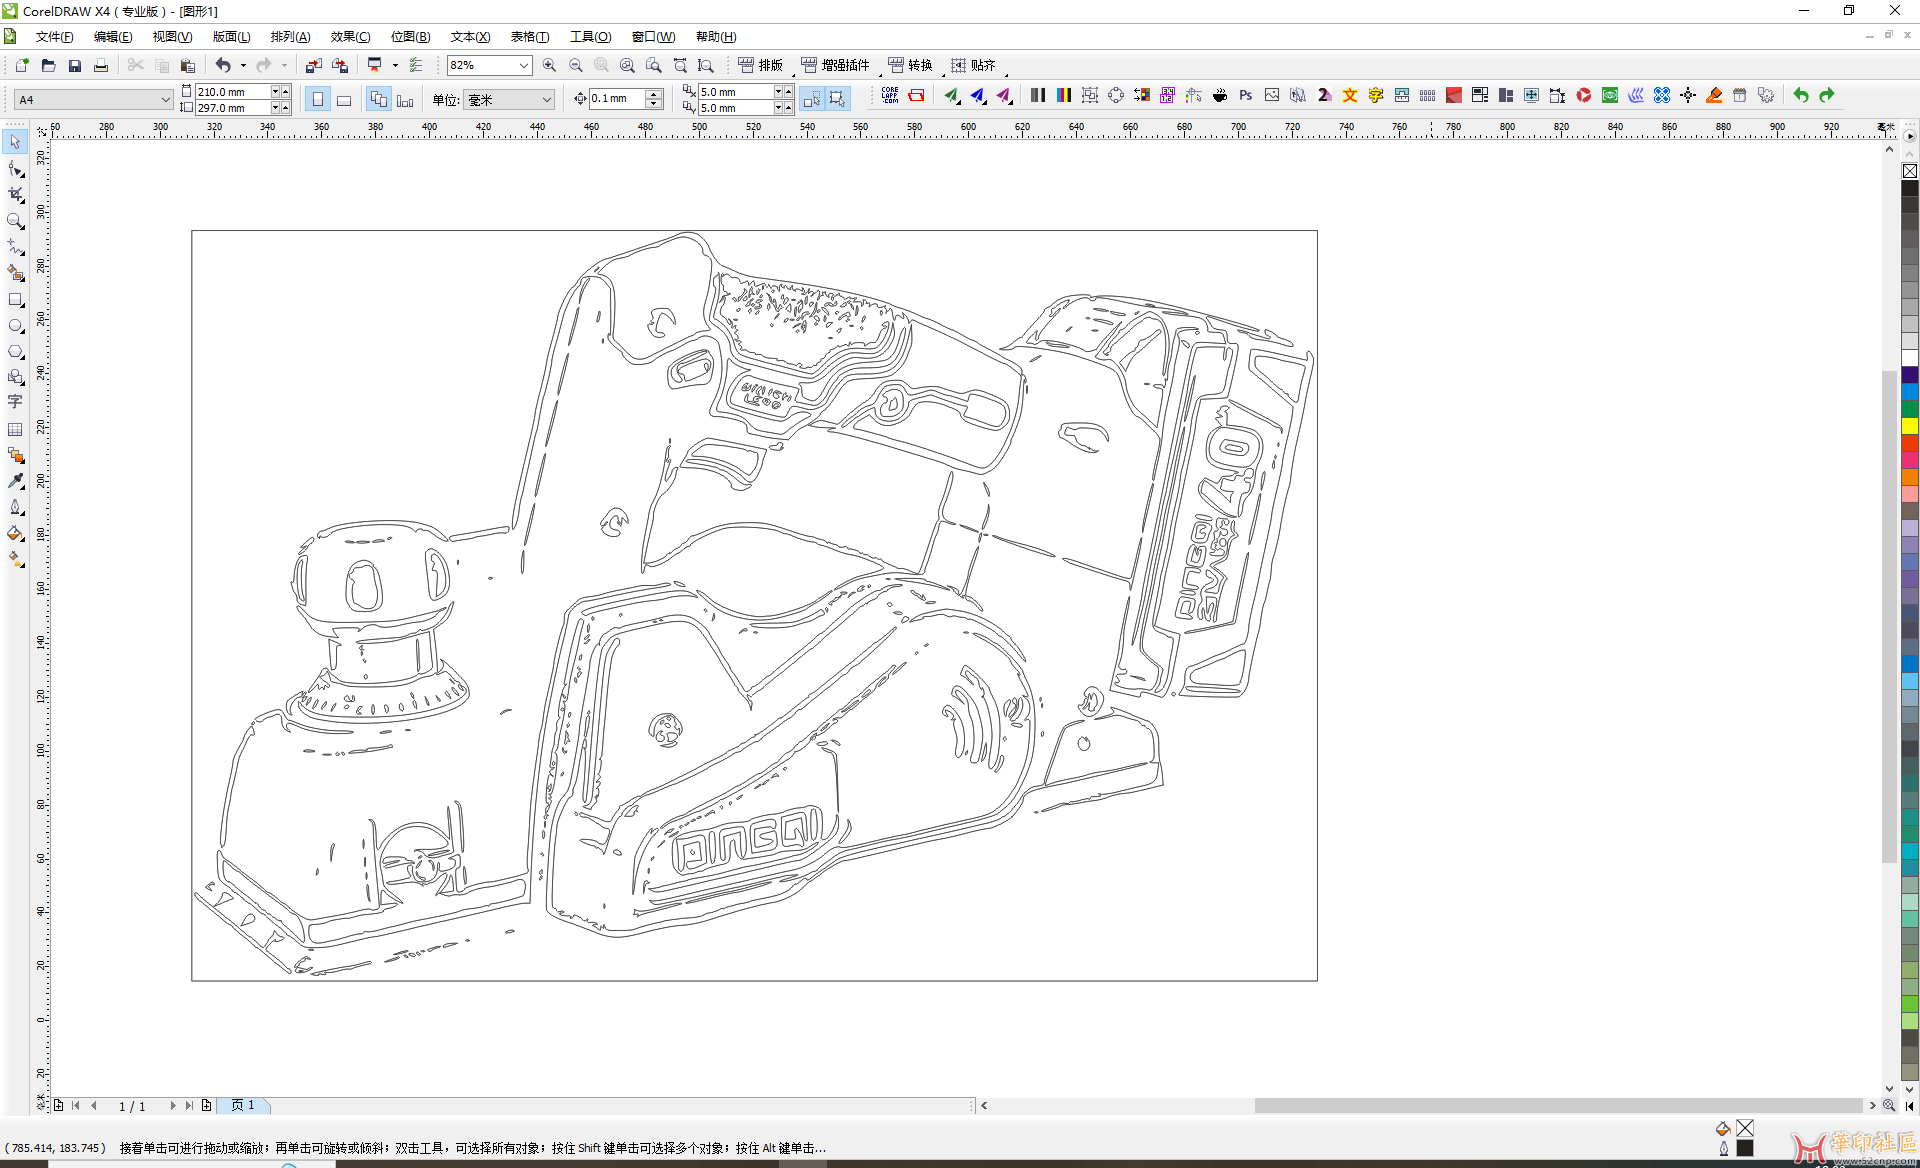Click the Print icon
The width and height of the screenshot is (1920, 1168).
100,65
